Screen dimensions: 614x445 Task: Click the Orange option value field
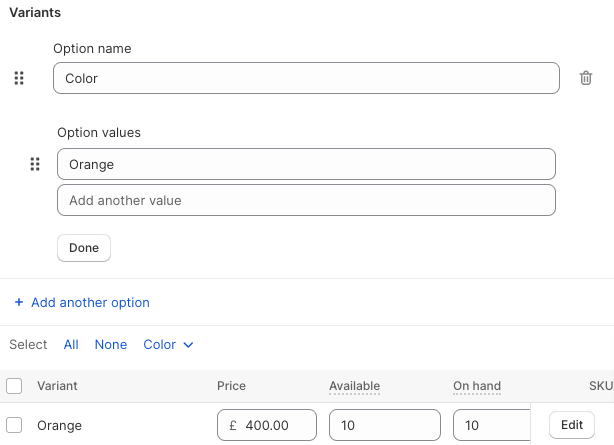pos(305,164)
